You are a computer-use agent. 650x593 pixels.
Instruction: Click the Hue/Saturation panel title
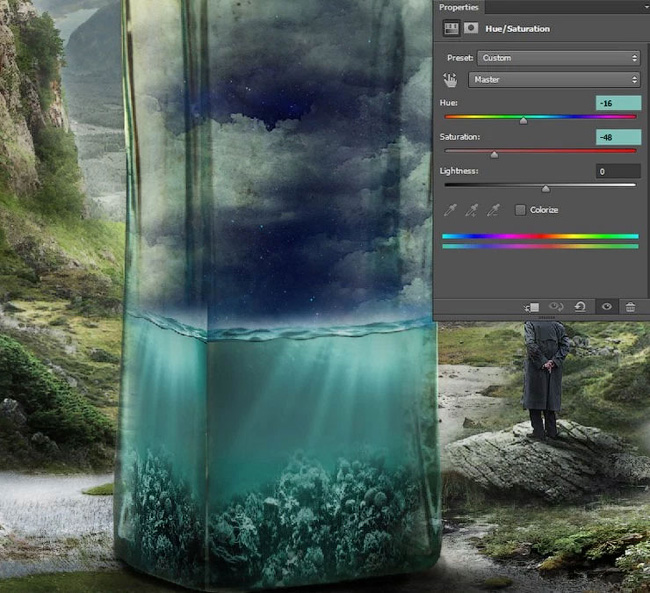[517, 29]
